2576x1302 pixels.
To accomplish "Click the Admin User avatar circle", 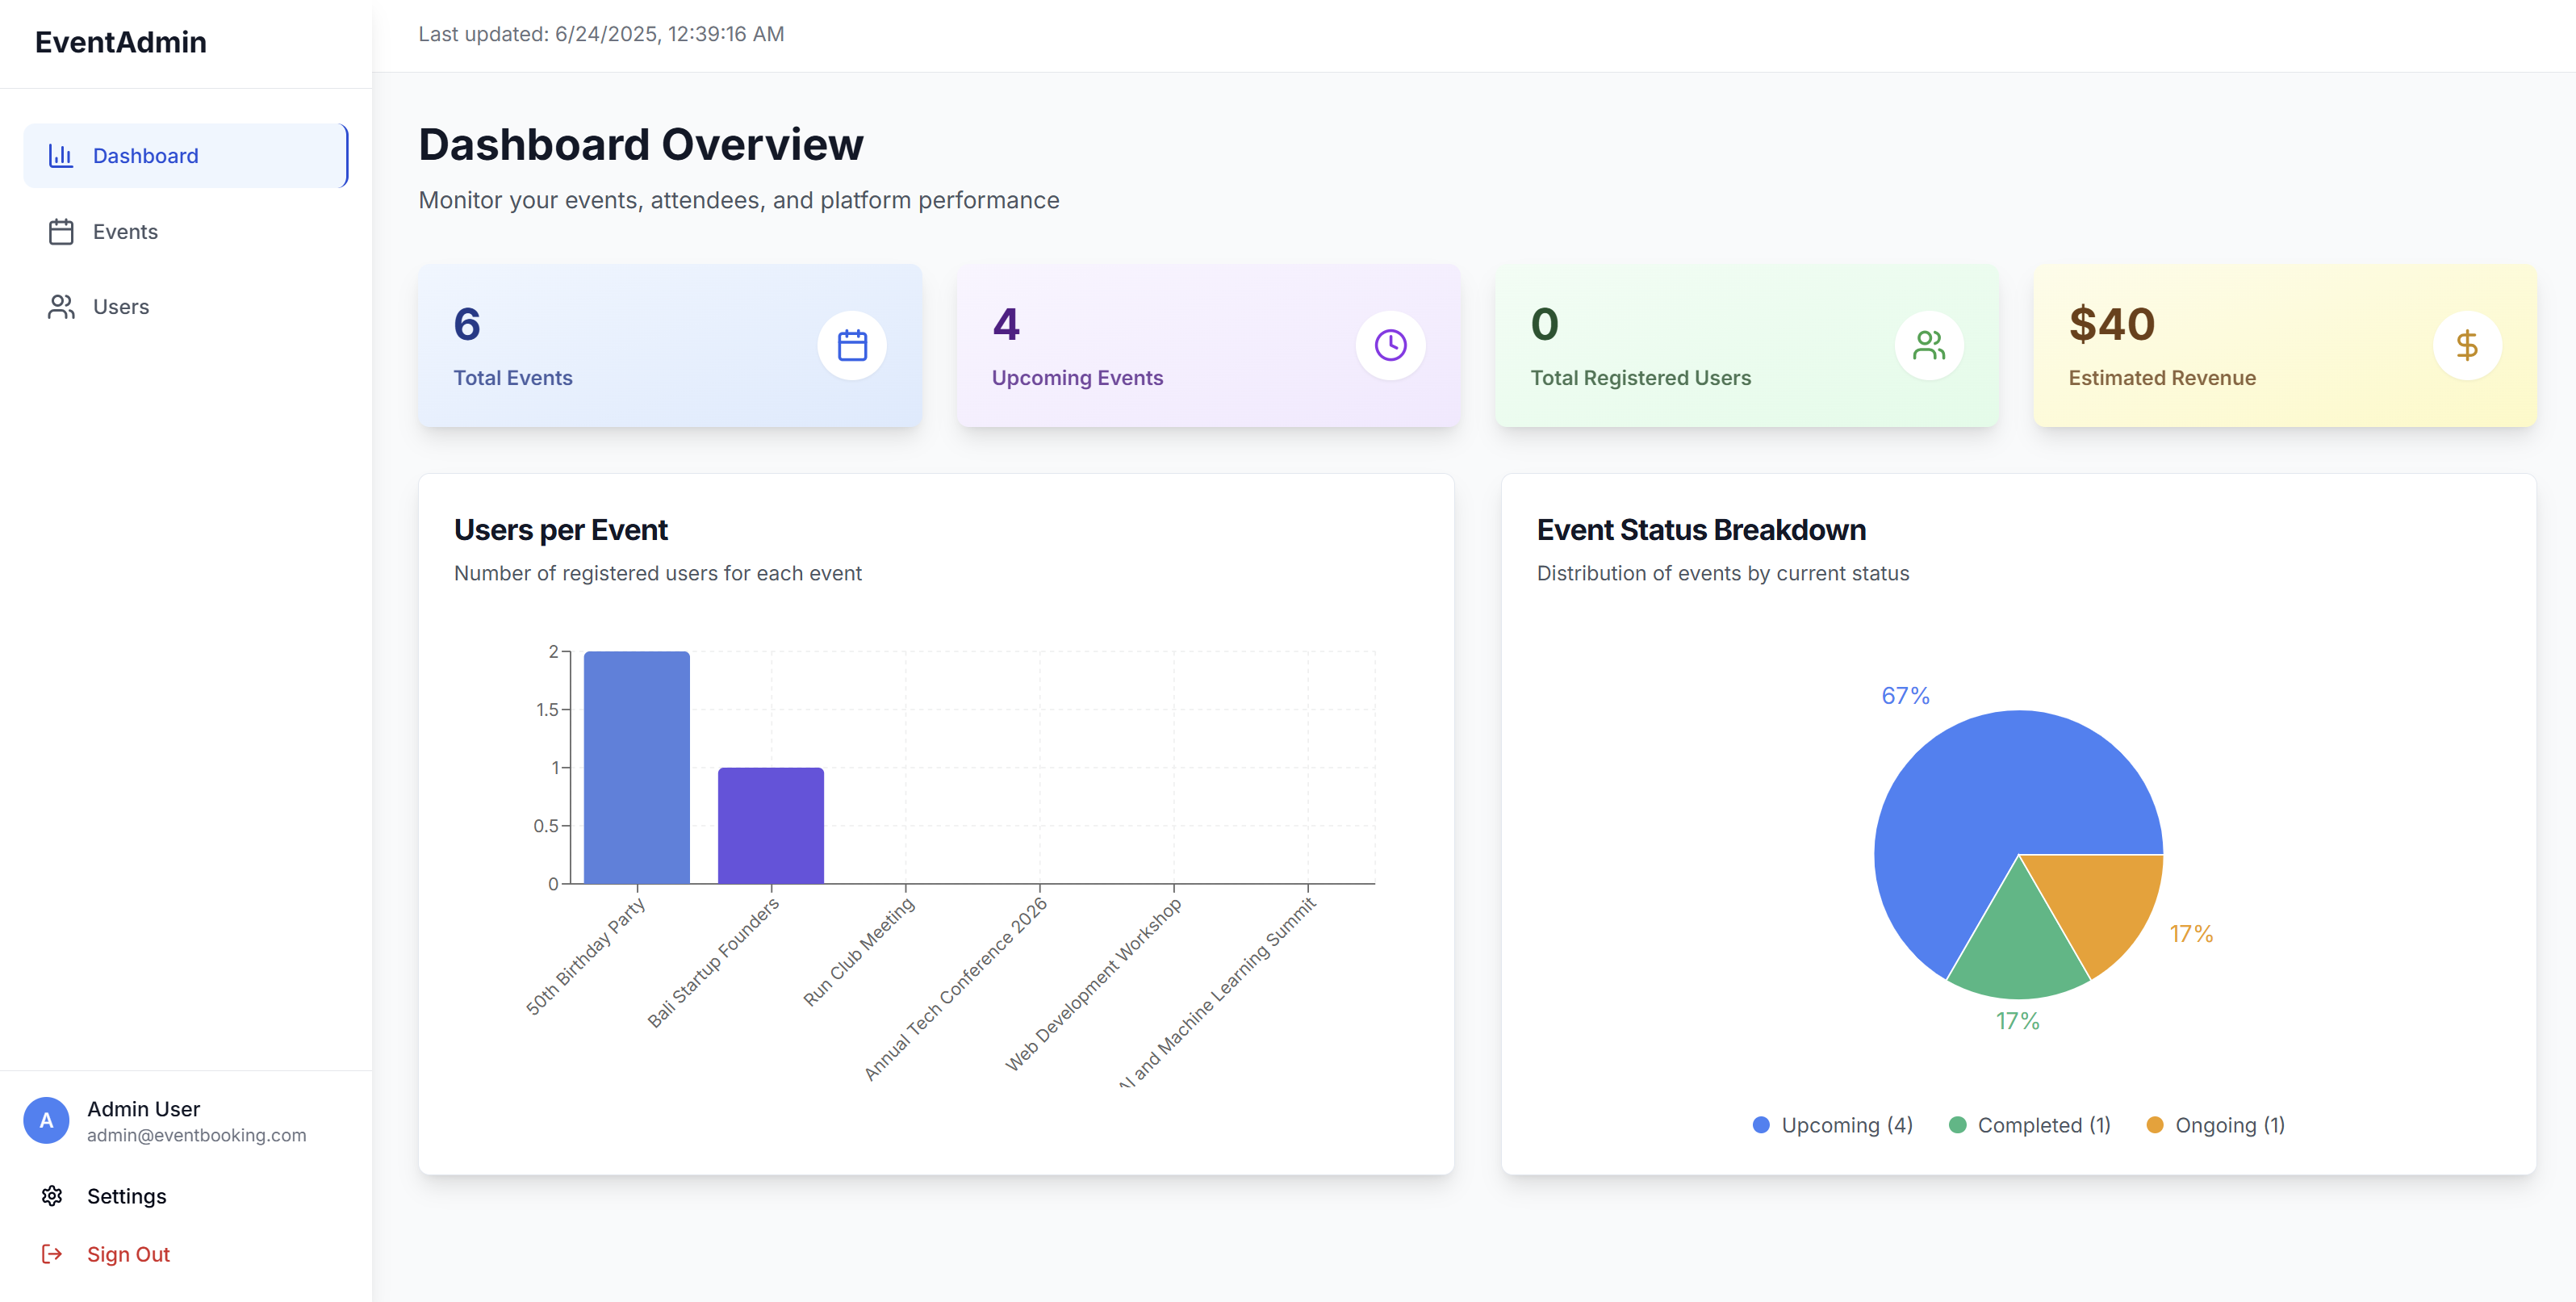I will tap(46, 1120).
